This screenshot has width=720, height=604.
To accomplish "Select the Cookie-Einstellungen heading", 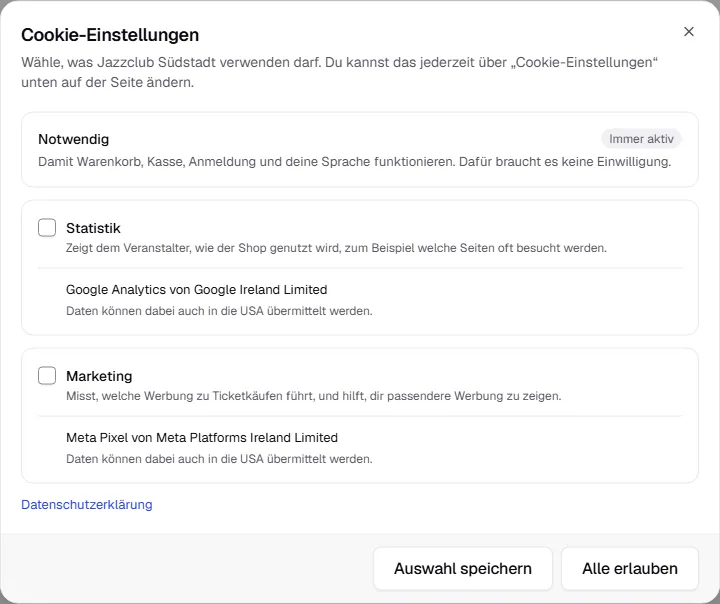I will [110, 35].
